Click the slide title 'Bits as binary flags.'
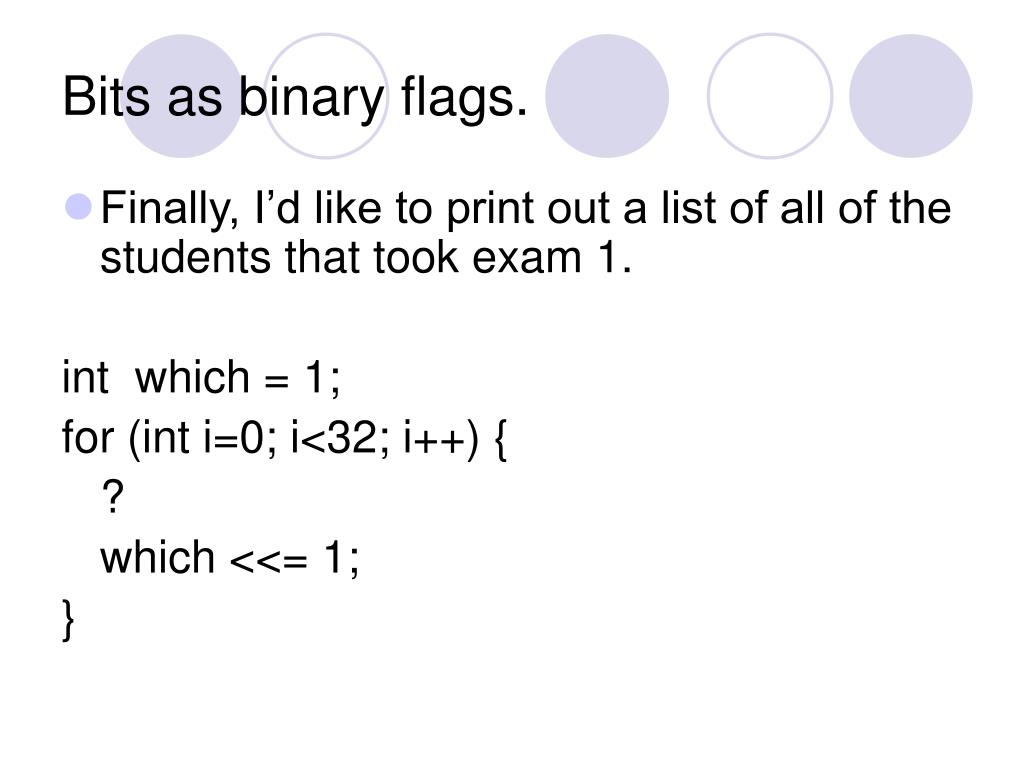1024x768 pixels. tap(295, 98)
